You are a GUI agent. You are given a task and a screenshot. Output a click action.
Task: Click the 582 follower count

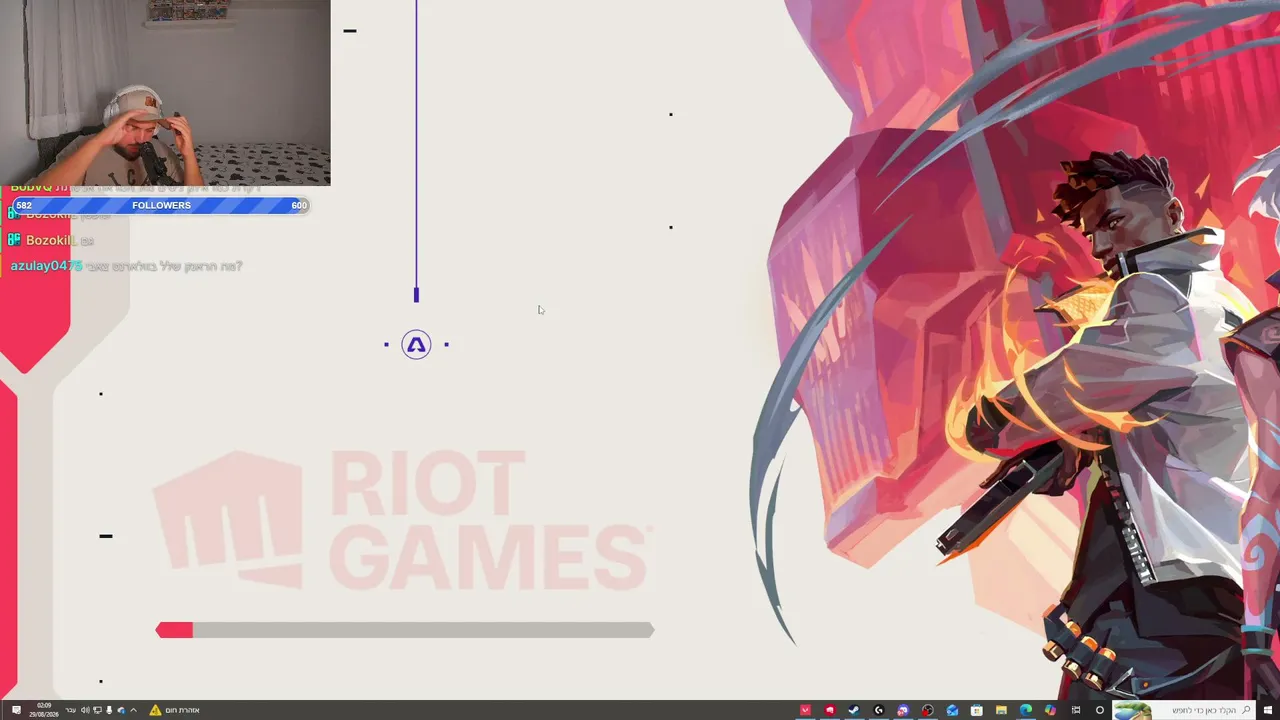[x=24, y=205]
